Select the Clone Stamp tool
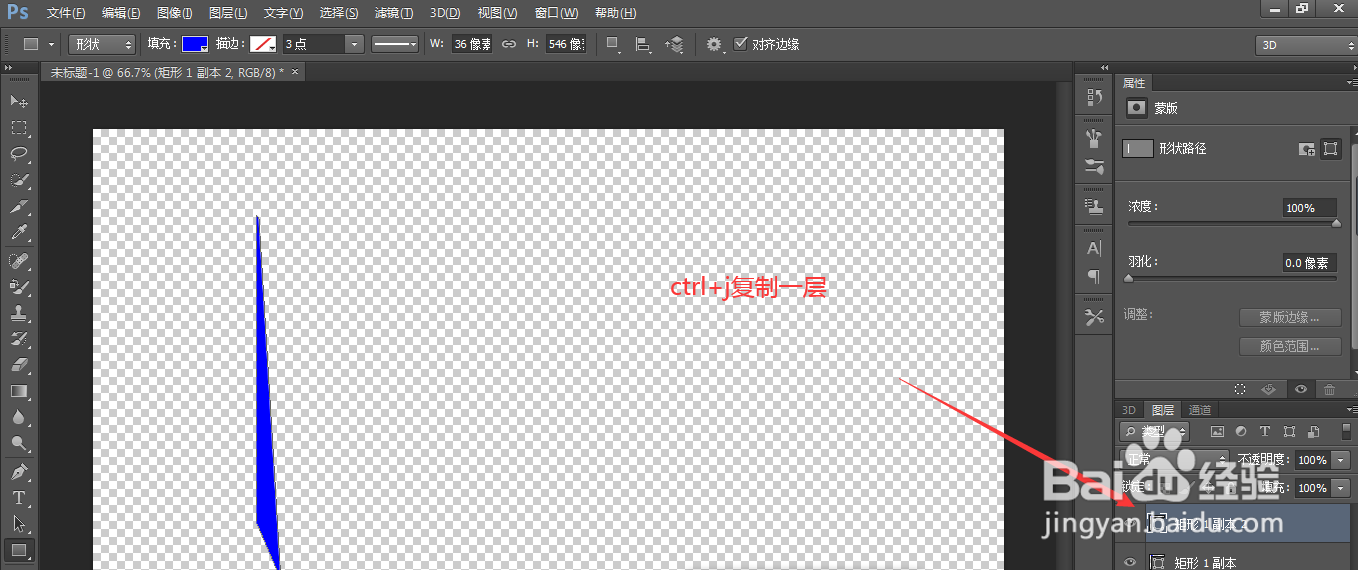This screenshot has height=570, width=1358. pyautogui.click(x=19, y=312)
